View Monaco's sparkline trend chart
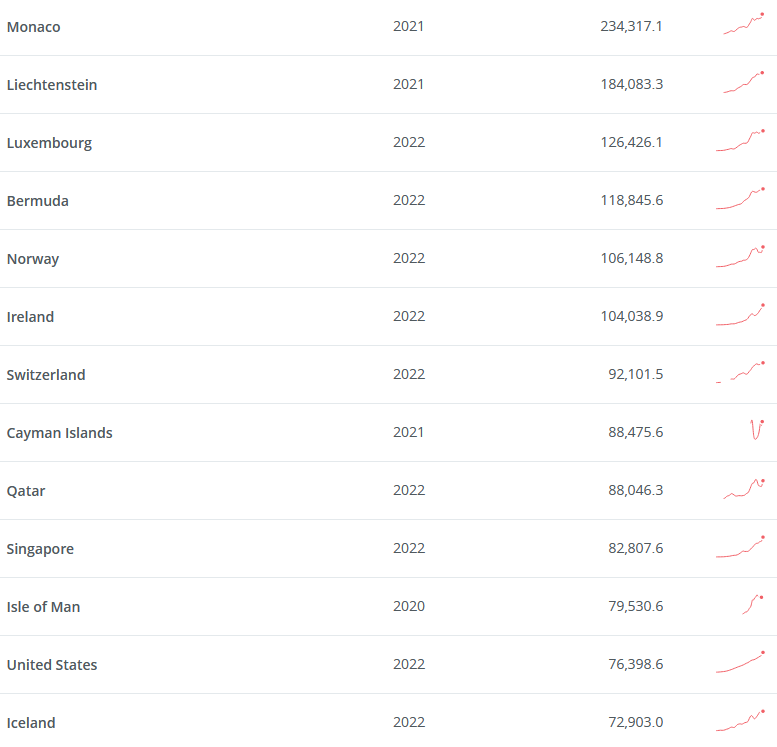Viewport: 777px width, 747px height. point(743,24)
